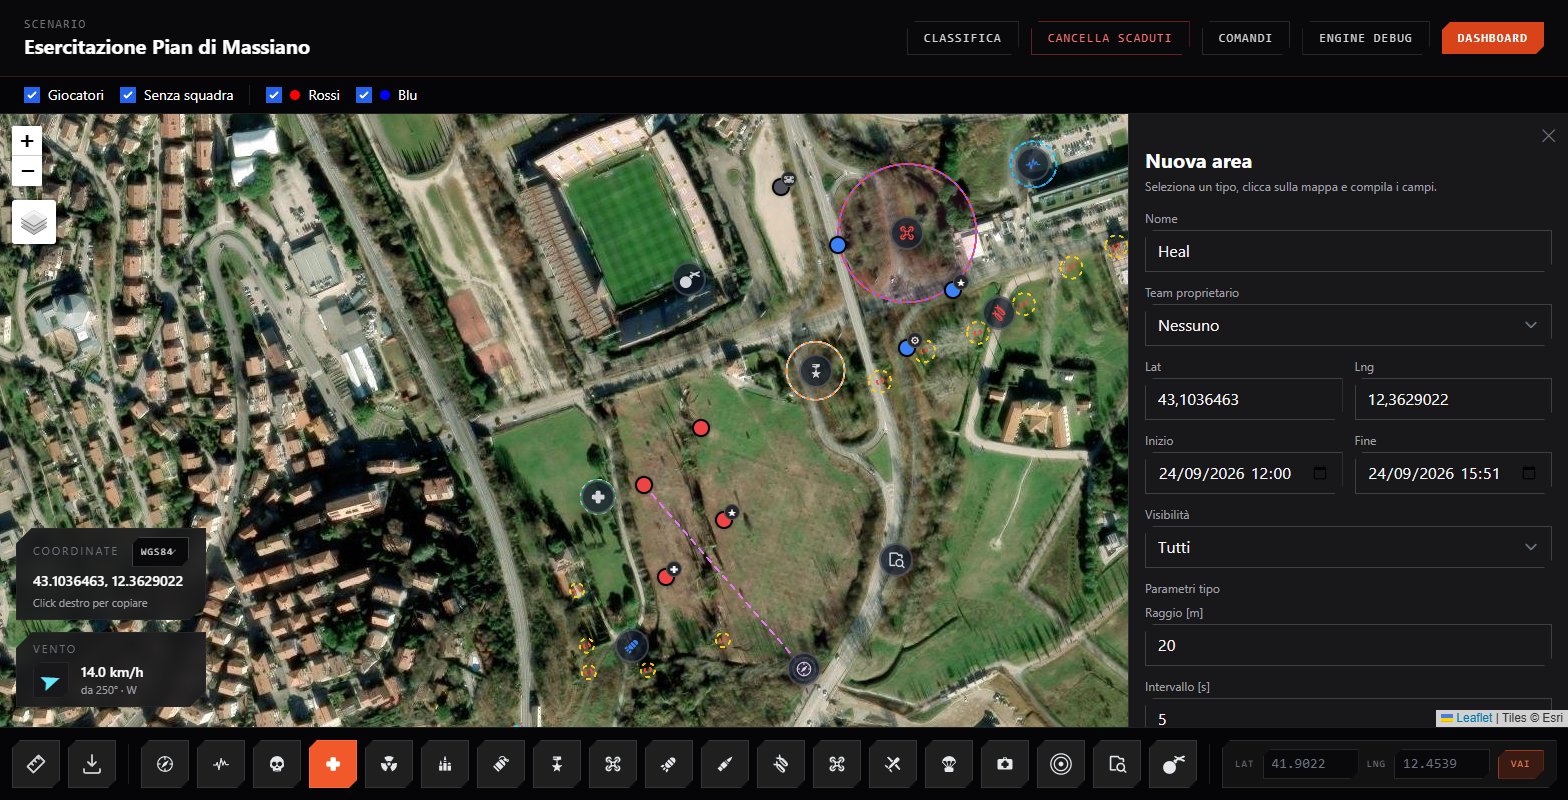1568x800 pixels.
Task: Select the star medal tool in toolbar
Action: (557, 765)
